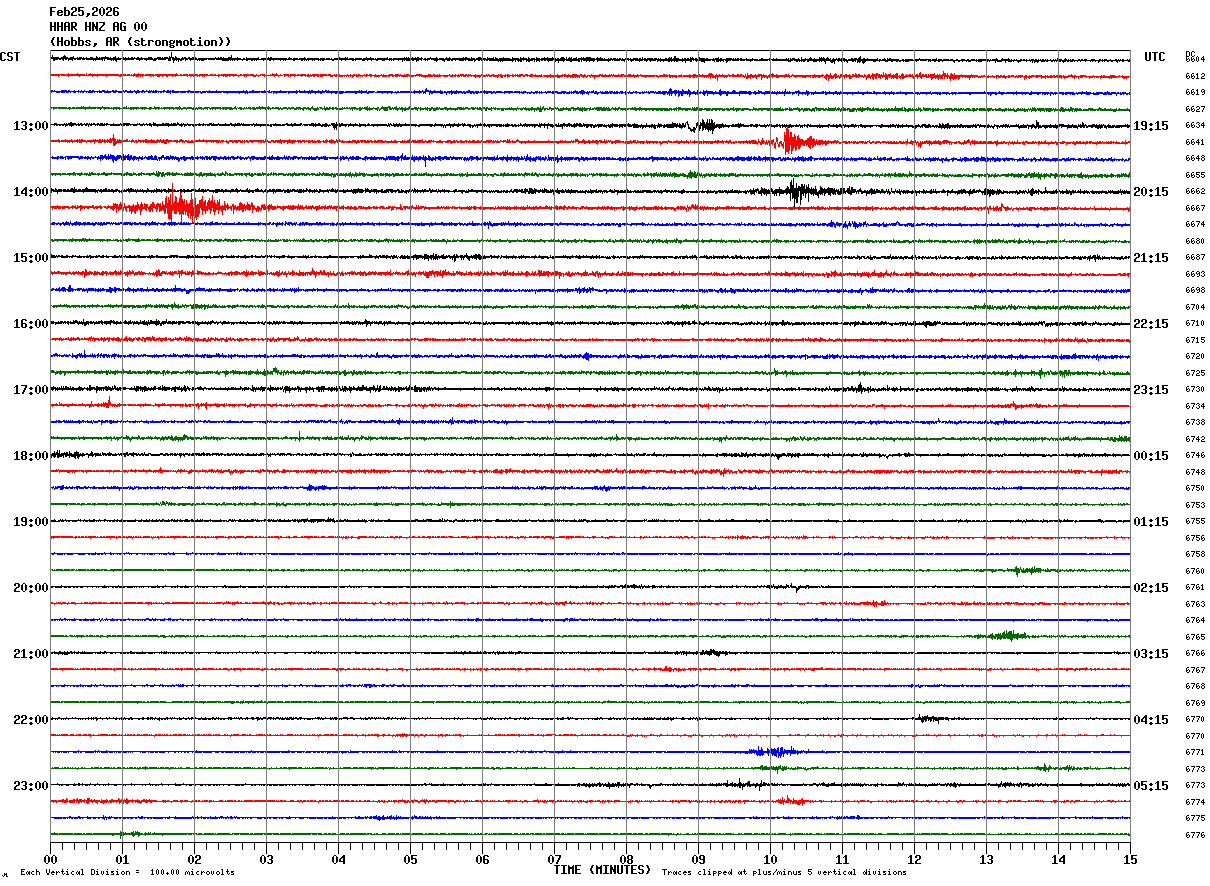Click the green event on the trace above 21:00
The image size is (1210, 886).
coord(1005,636)
